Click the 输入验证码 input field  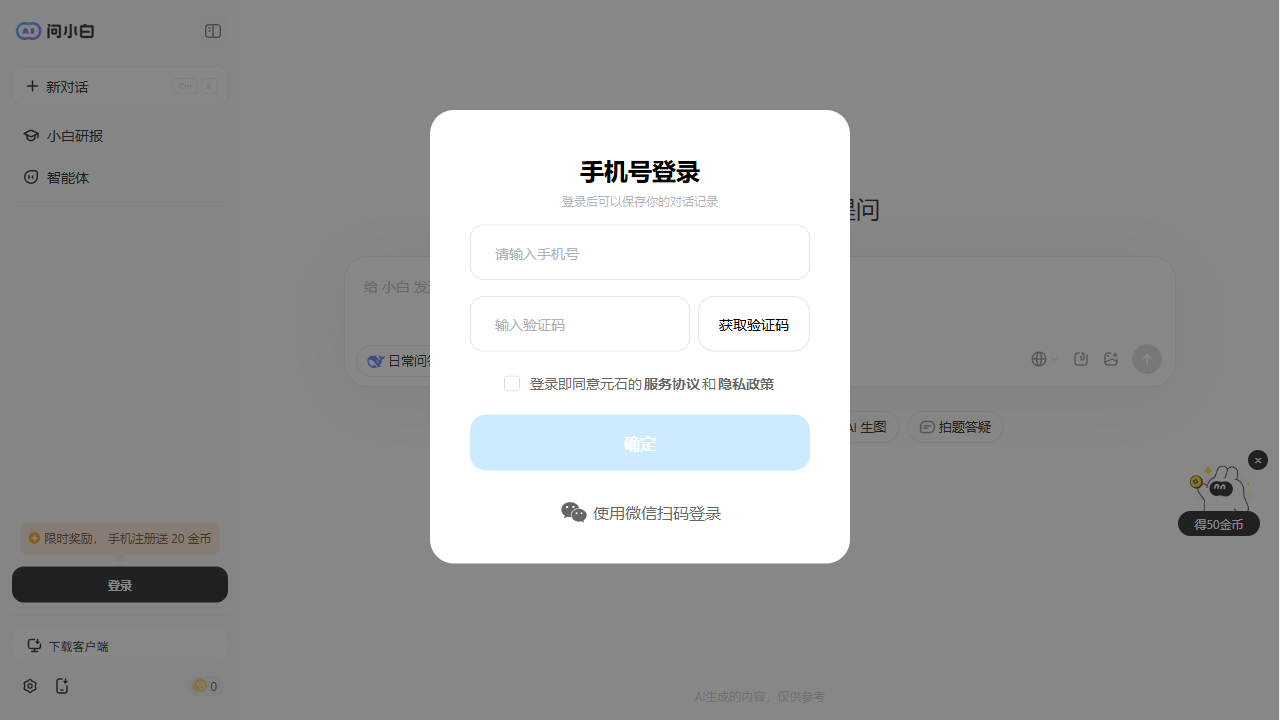[579, 325]
